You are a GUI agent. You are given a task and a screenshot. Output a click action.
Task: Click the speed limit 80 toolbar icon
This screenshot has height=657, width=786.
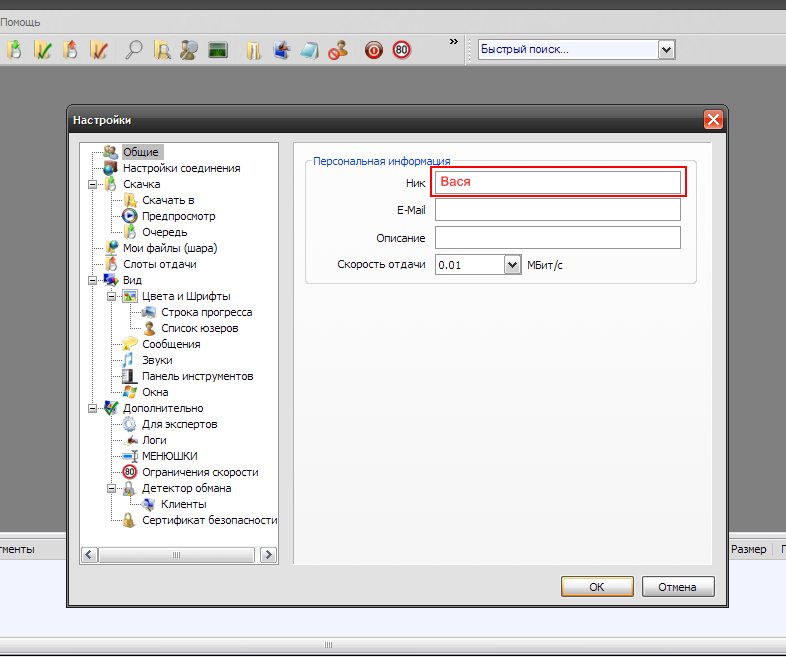401,50
